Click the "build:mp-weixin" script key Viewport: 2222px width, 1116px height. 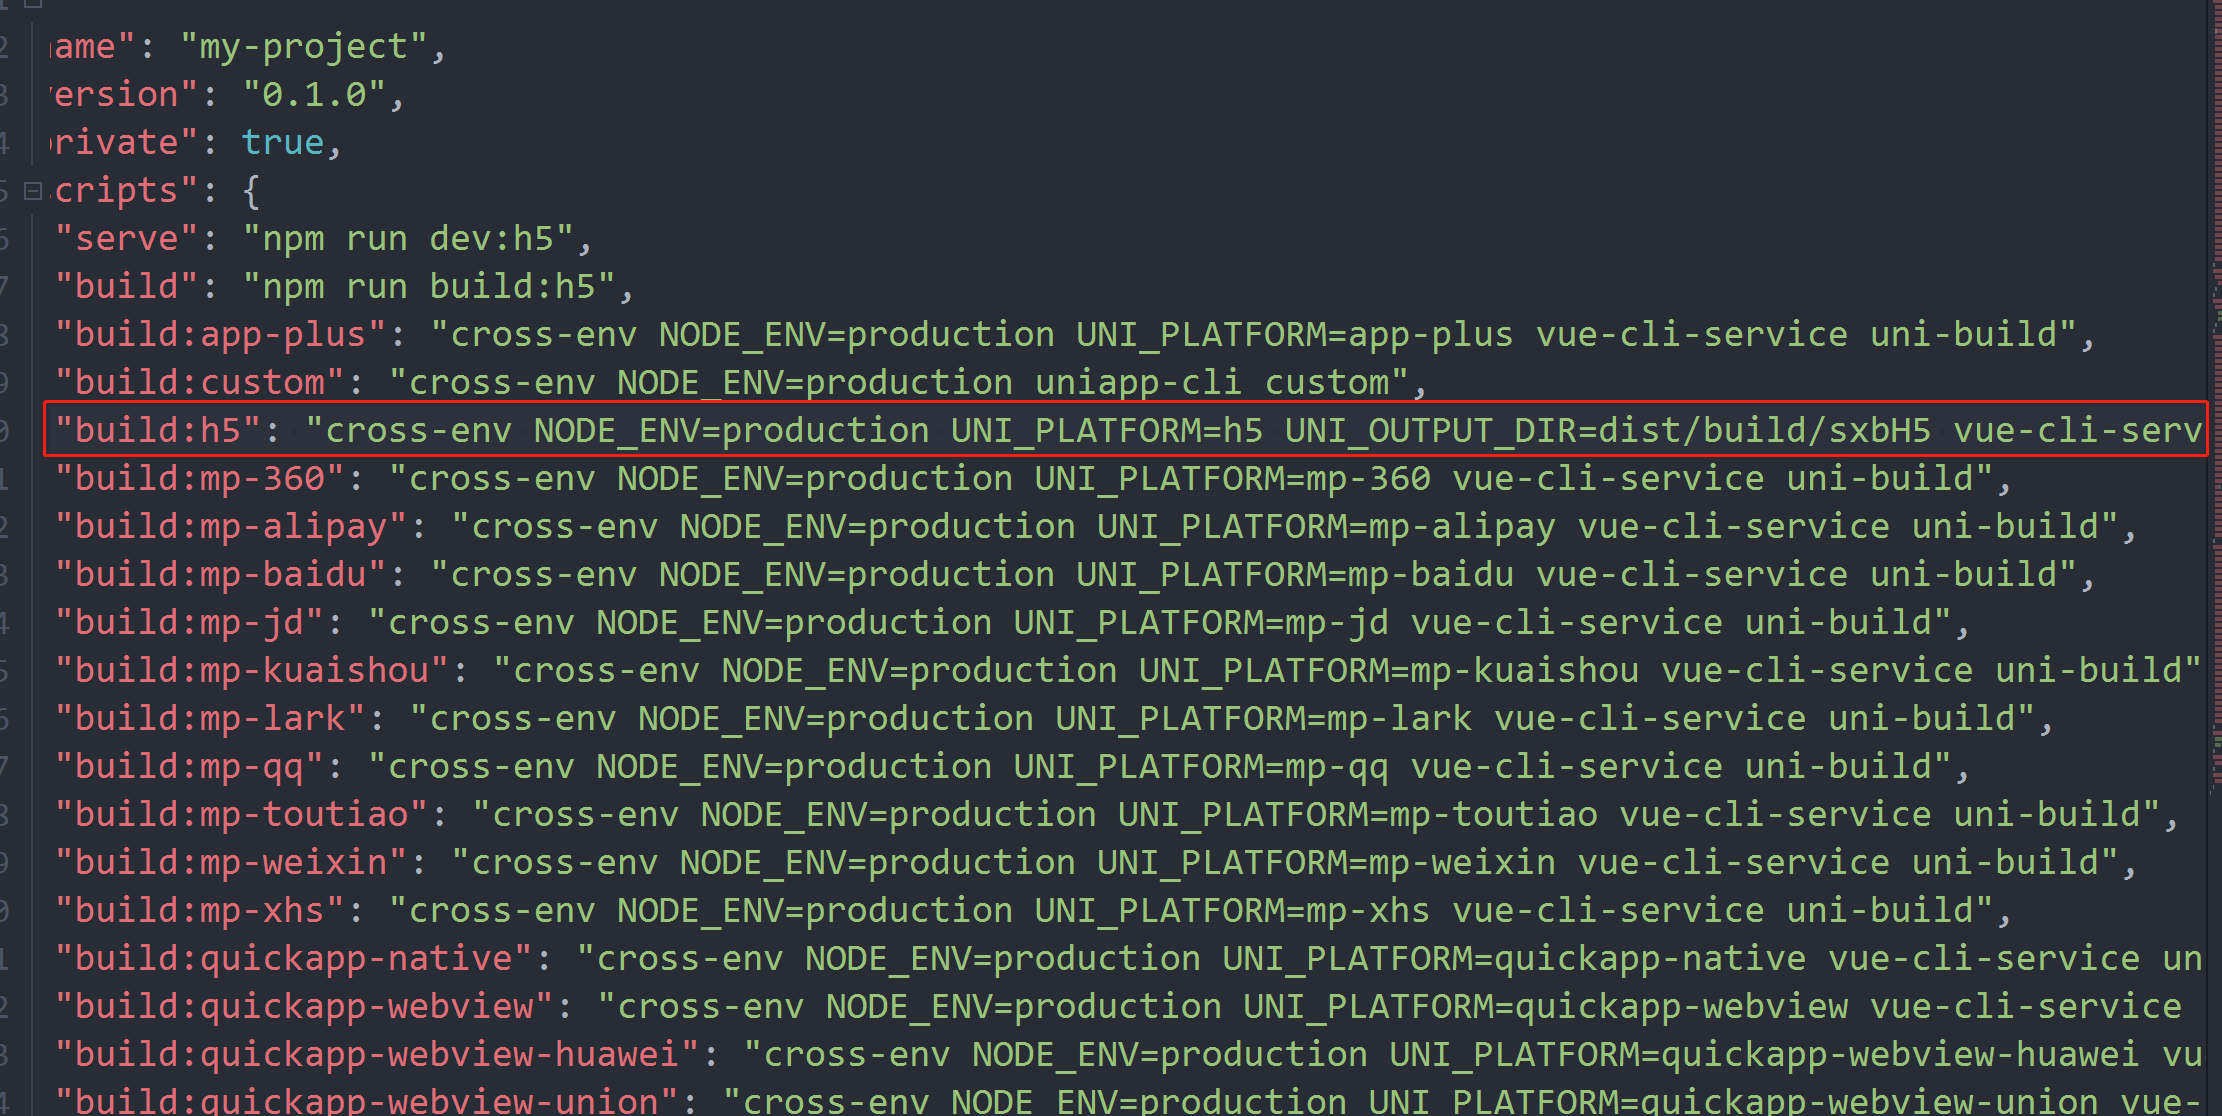[x=230, y=863]
